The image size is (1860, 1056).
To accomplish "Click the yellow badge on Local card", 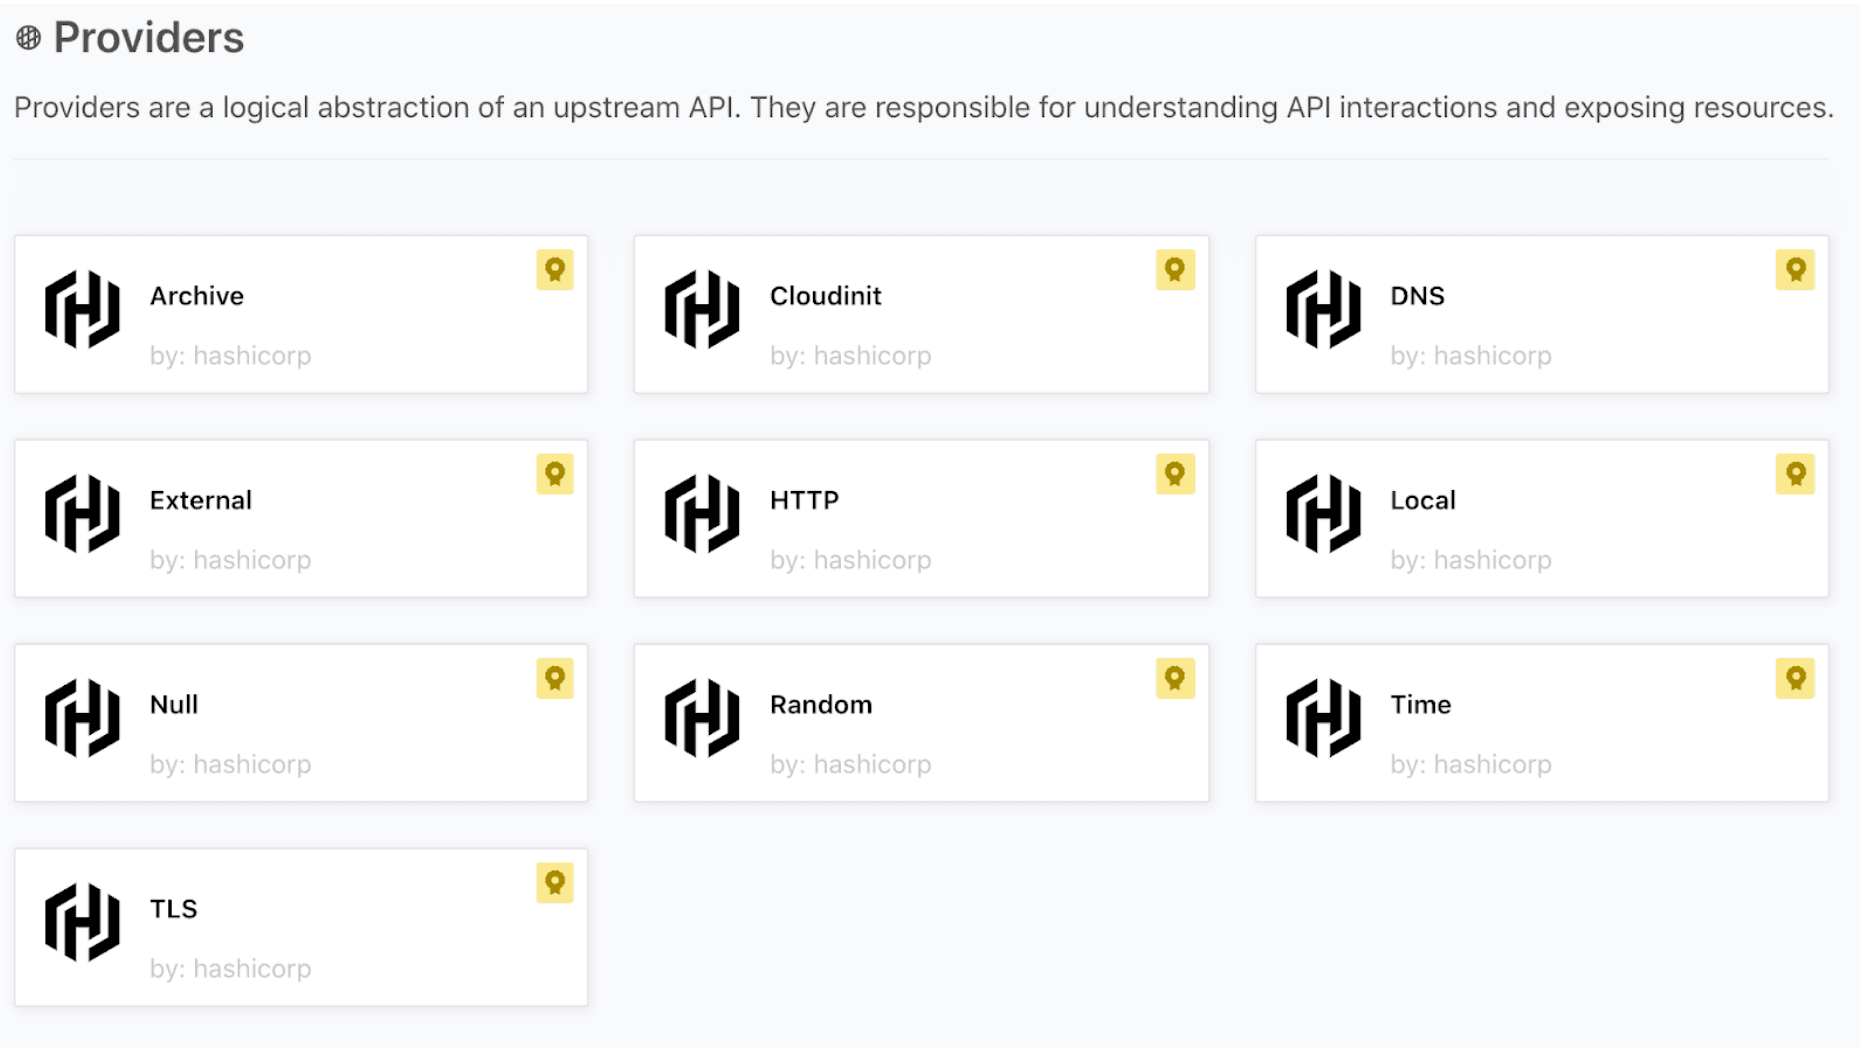I will [1795, 474].
